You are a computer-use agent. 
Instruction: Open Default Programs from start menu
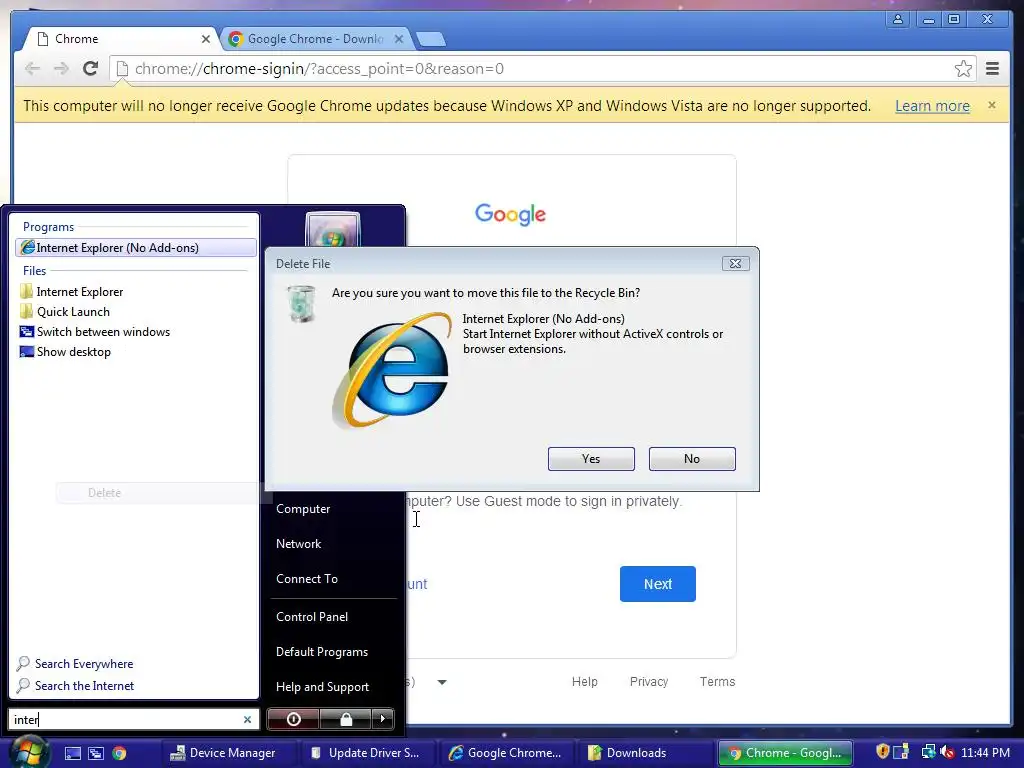(x=322, y=652)
